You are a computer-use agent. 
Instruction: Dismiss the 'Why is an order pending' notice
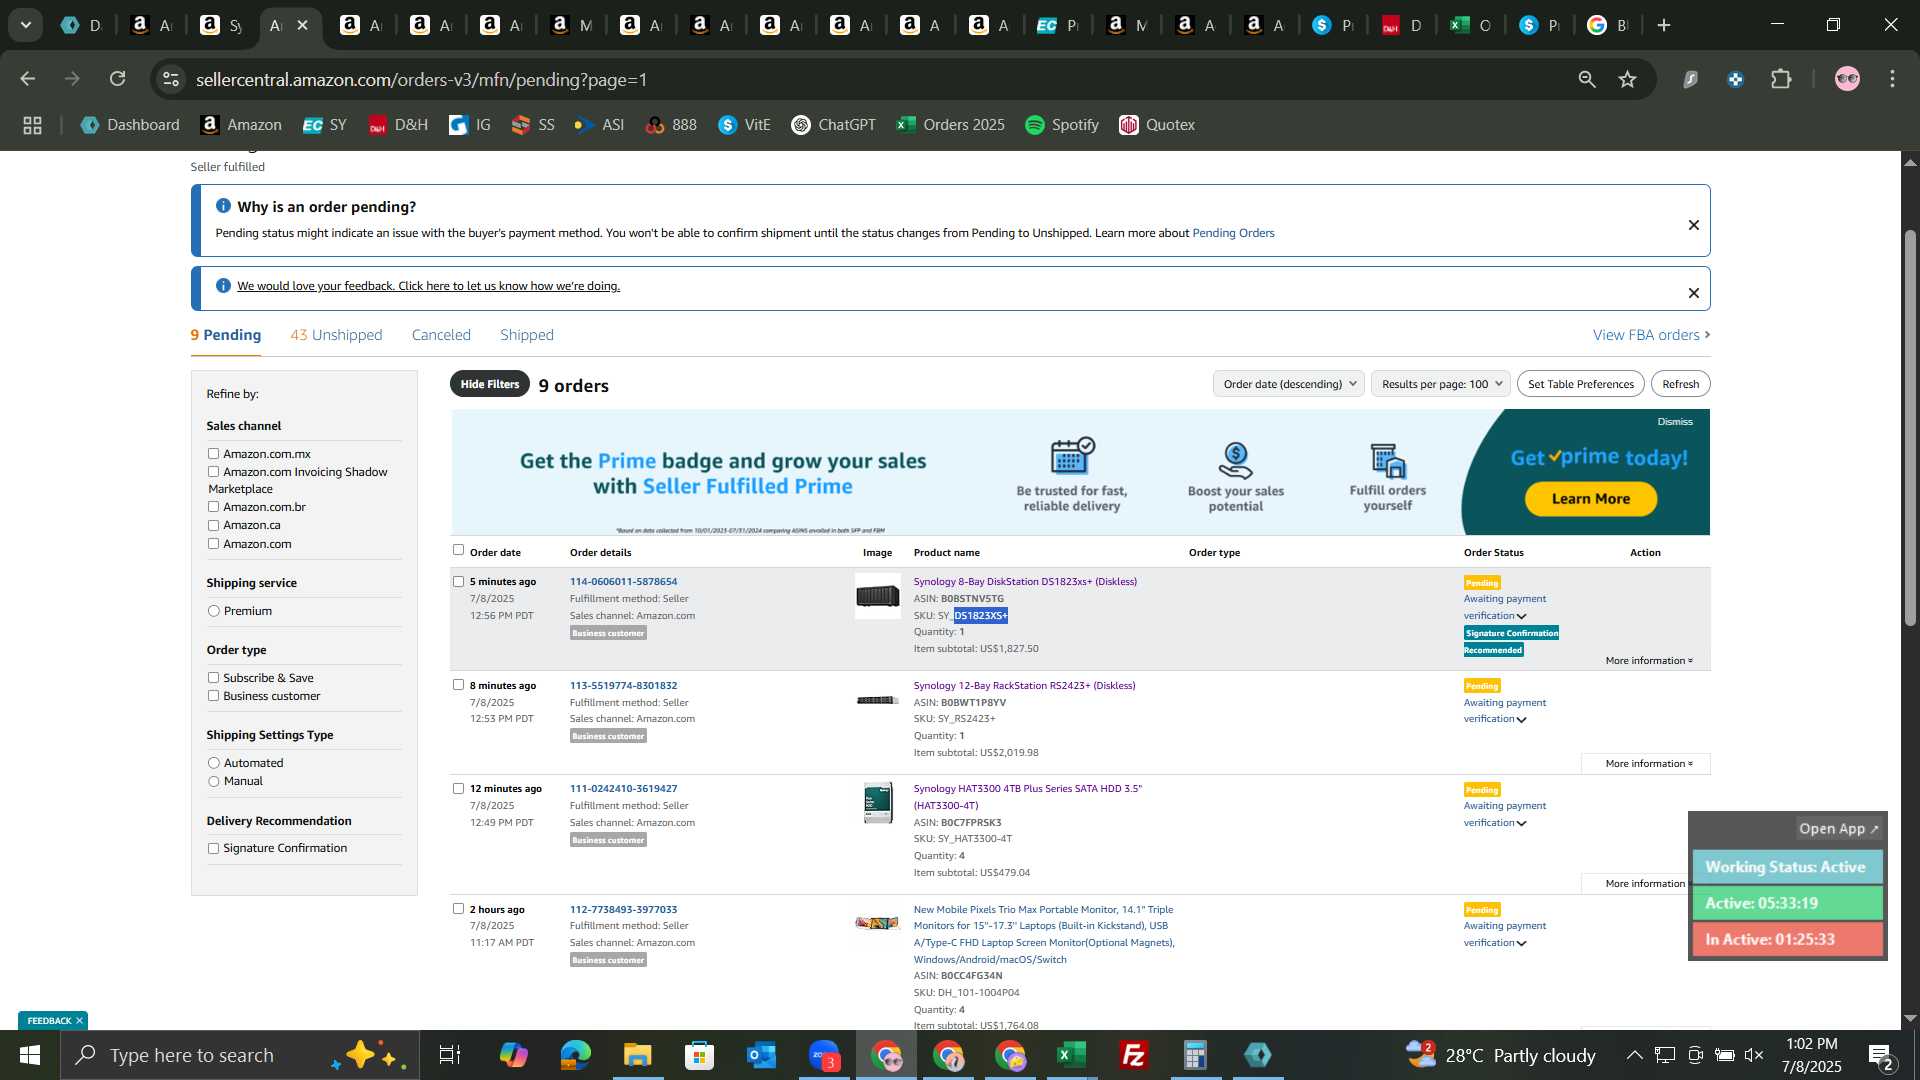pyautogui.click(x=1693, y=225)
